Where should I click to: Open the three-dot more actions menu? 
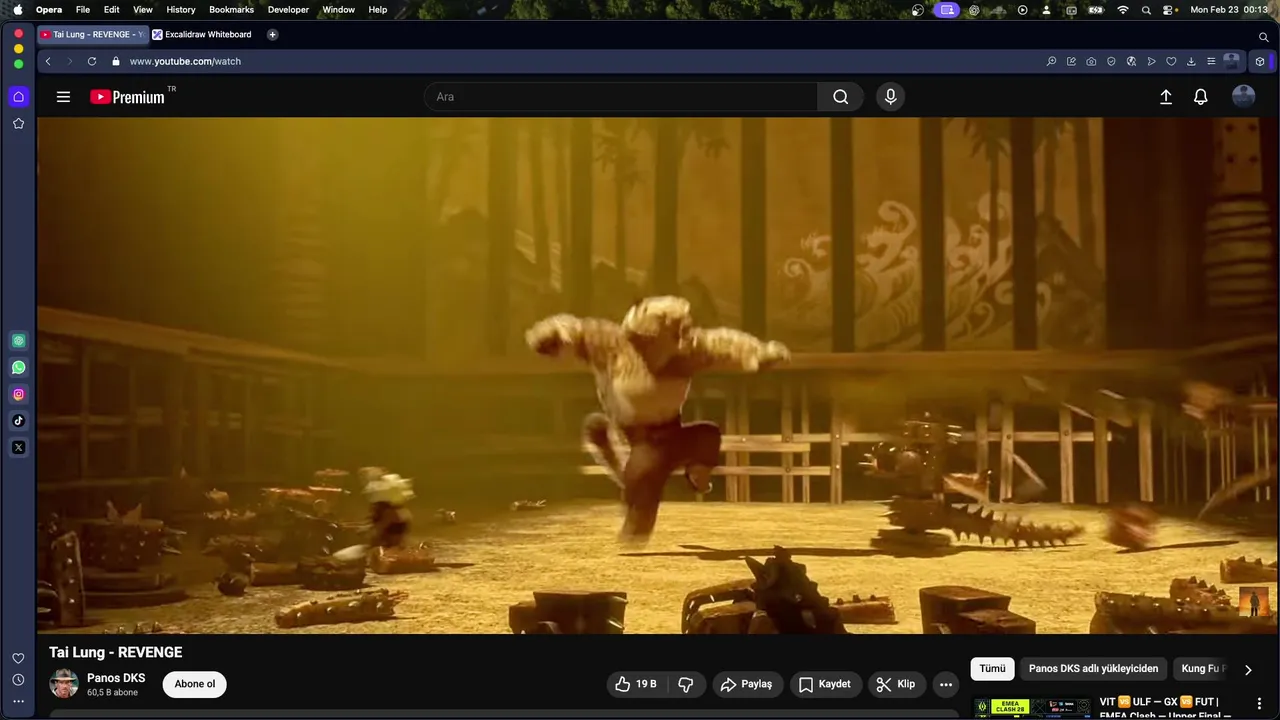[x=946, y=684]
